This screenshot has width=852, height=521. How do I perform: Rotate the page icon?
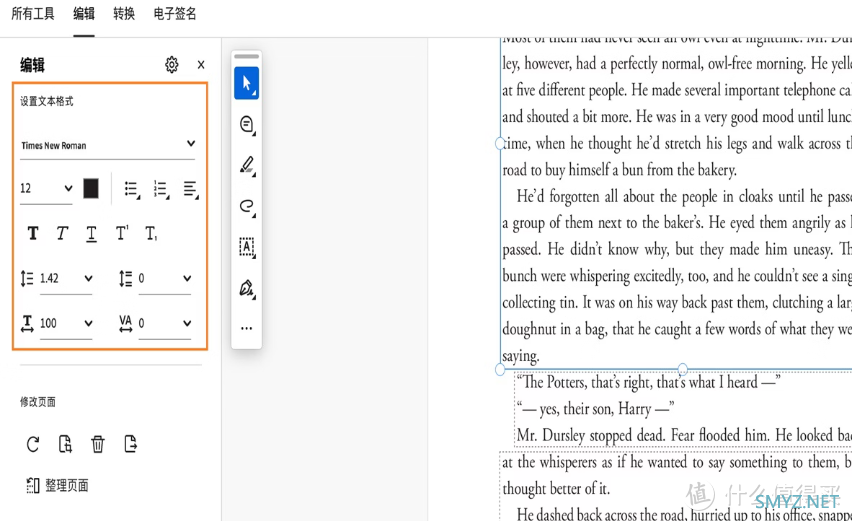pyautogui.click(x=33, y=444)
